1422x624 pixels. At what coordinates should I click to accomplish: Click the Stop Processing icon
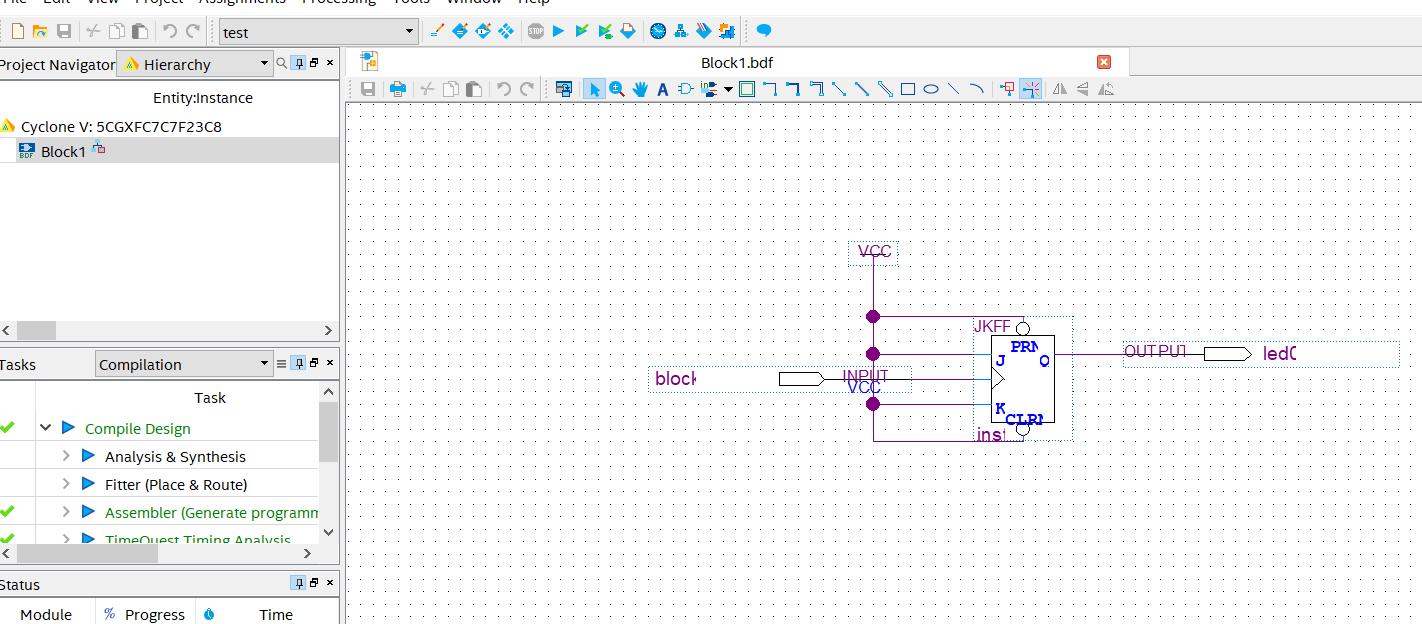[x=536, y=32]
